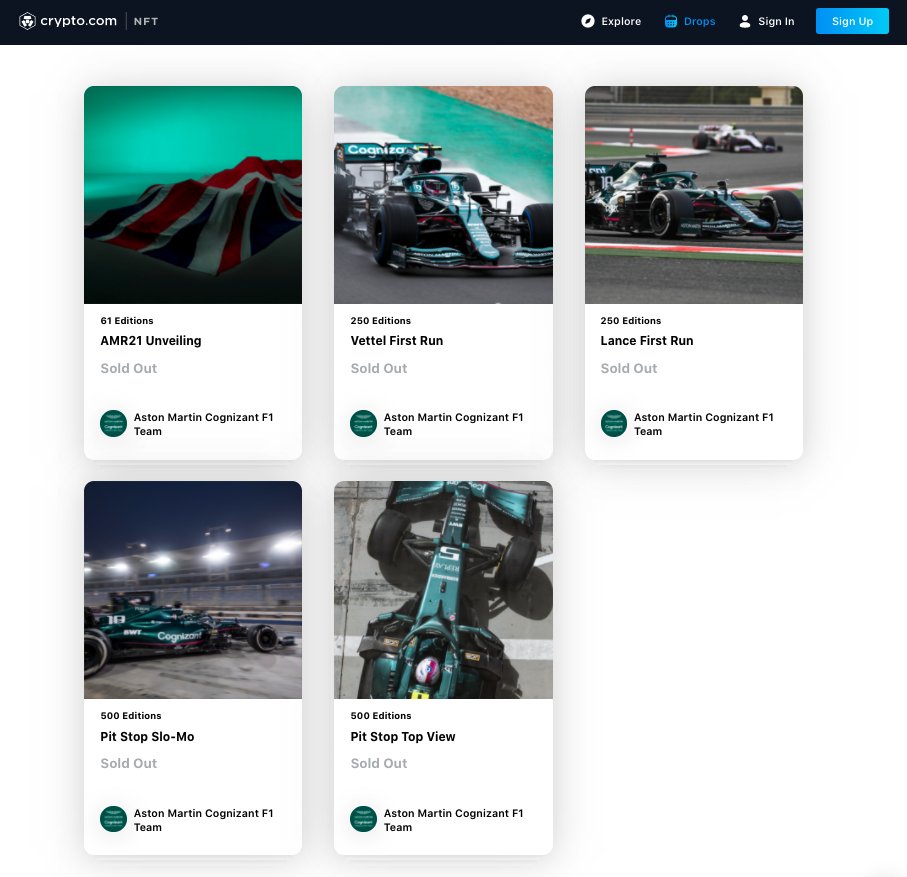Viewport: 907px width, 877px height.
Task: Click the Lance First Run race thumbnail
Action: click(693, 194)
